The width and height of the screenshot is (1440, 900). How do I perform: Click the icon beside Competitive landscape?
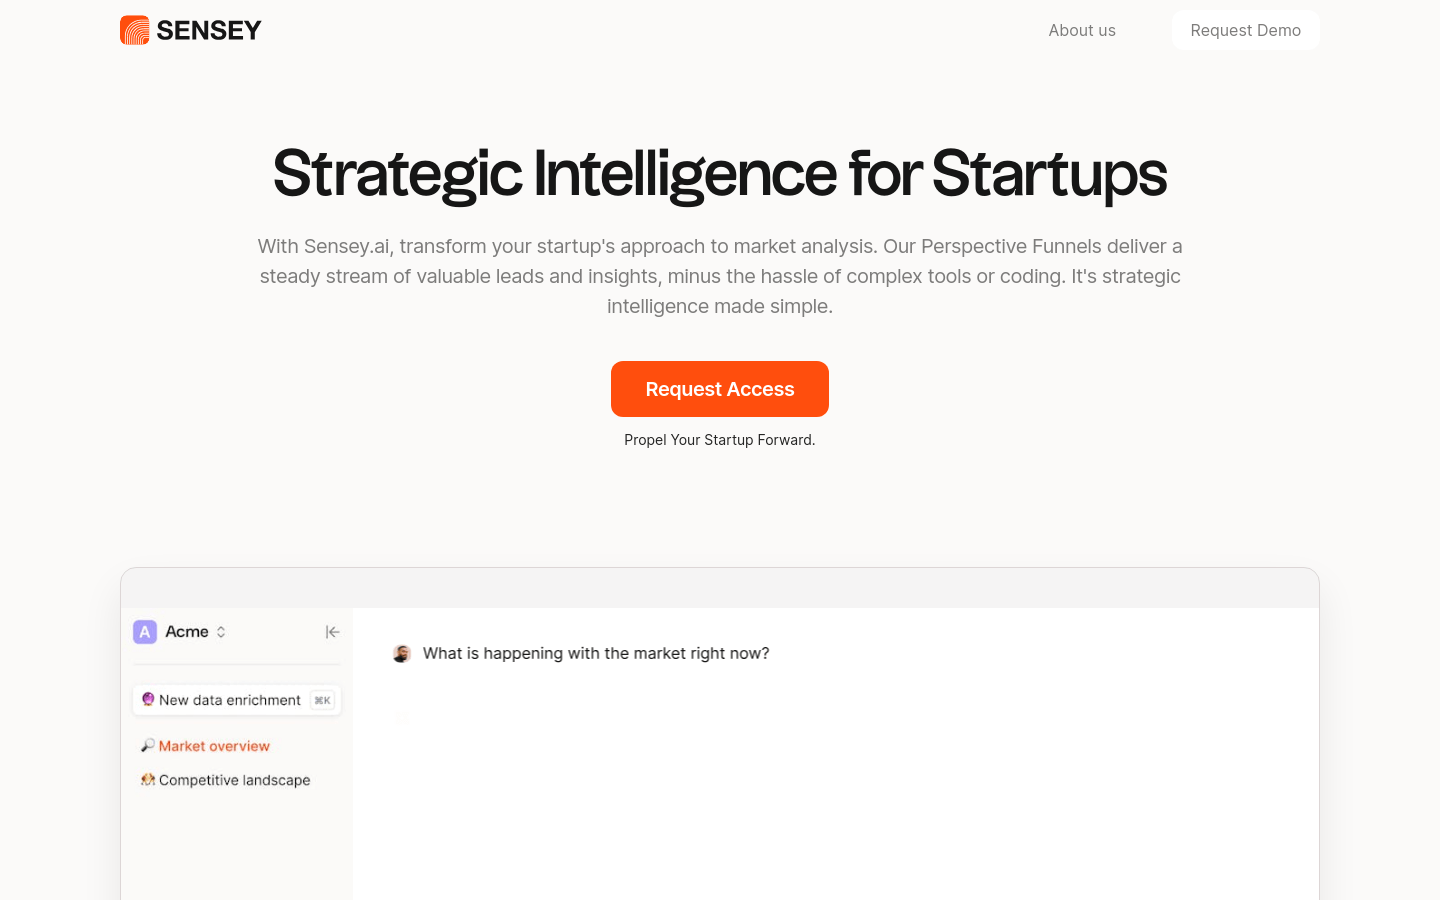pos(148,779)
